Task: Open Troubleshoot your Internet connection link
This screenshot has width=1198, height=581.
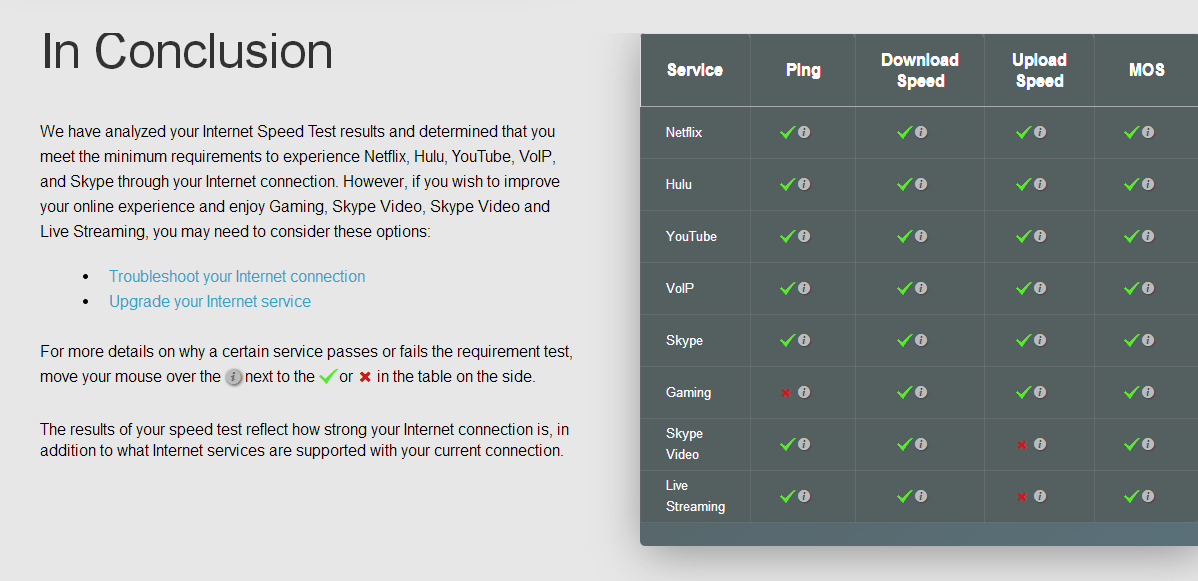Action: point(237,276)
